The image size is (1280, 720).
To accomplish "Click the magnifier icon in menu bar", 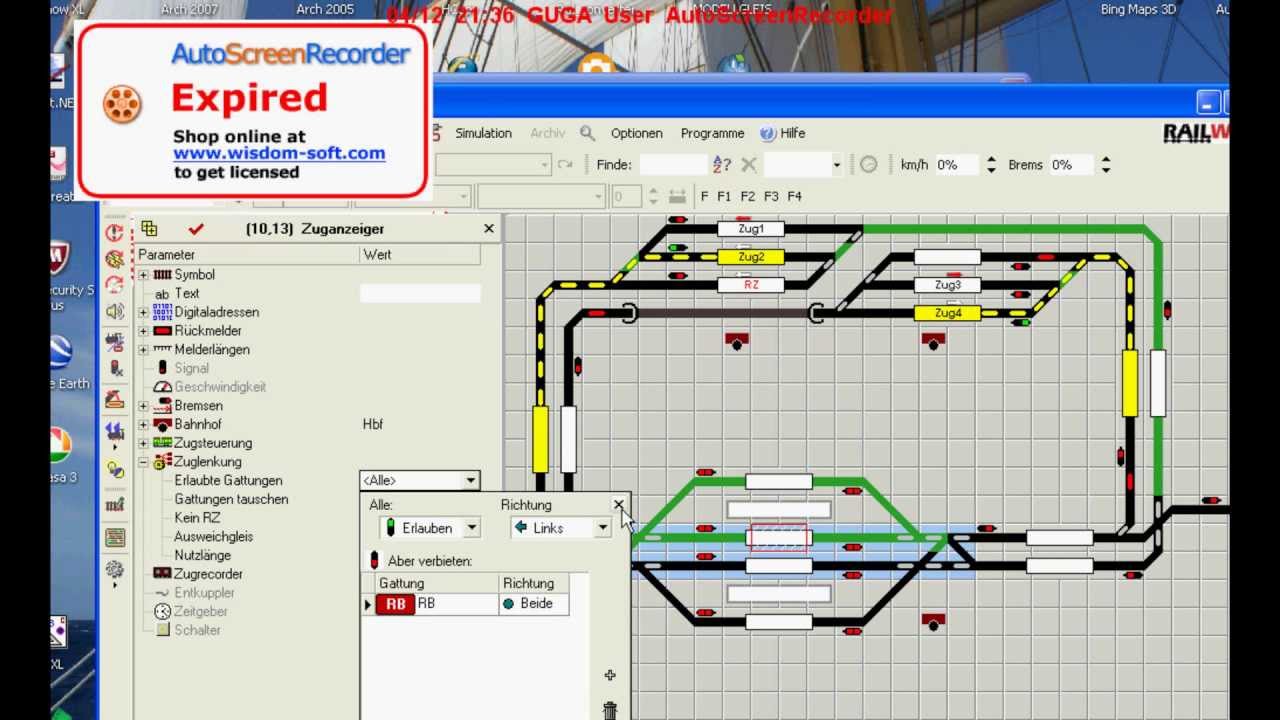I will pyautogui.click(x=588, y=133).
